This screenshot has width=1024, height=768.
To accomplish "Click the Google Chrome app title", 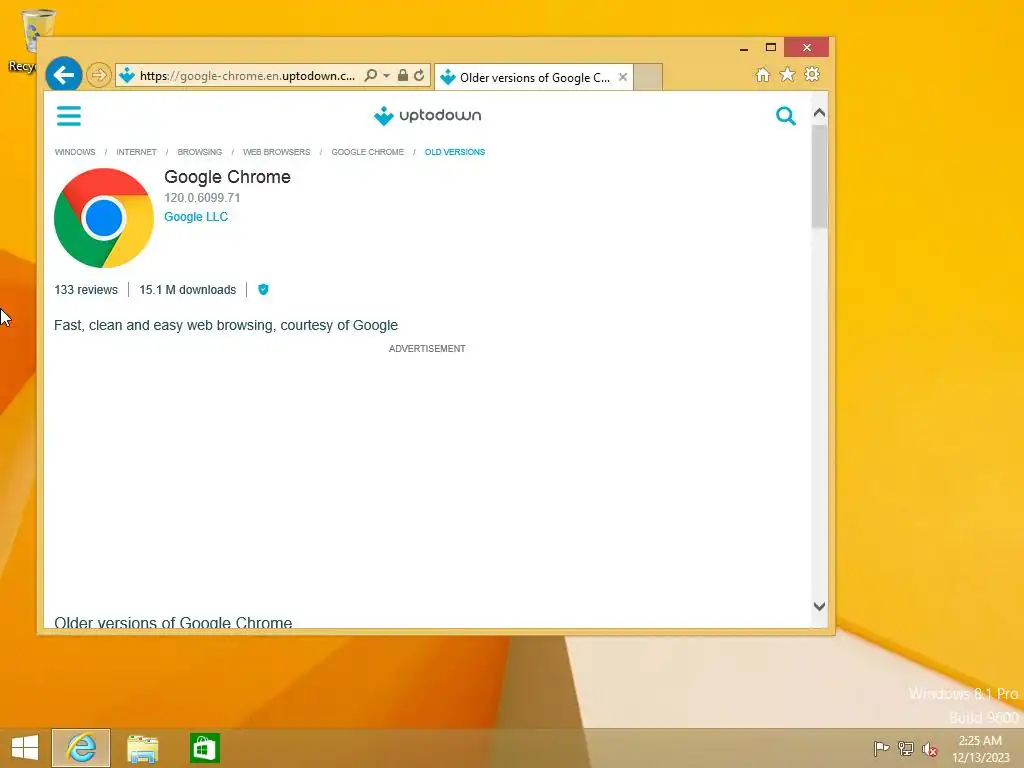I will coord(227,177).
